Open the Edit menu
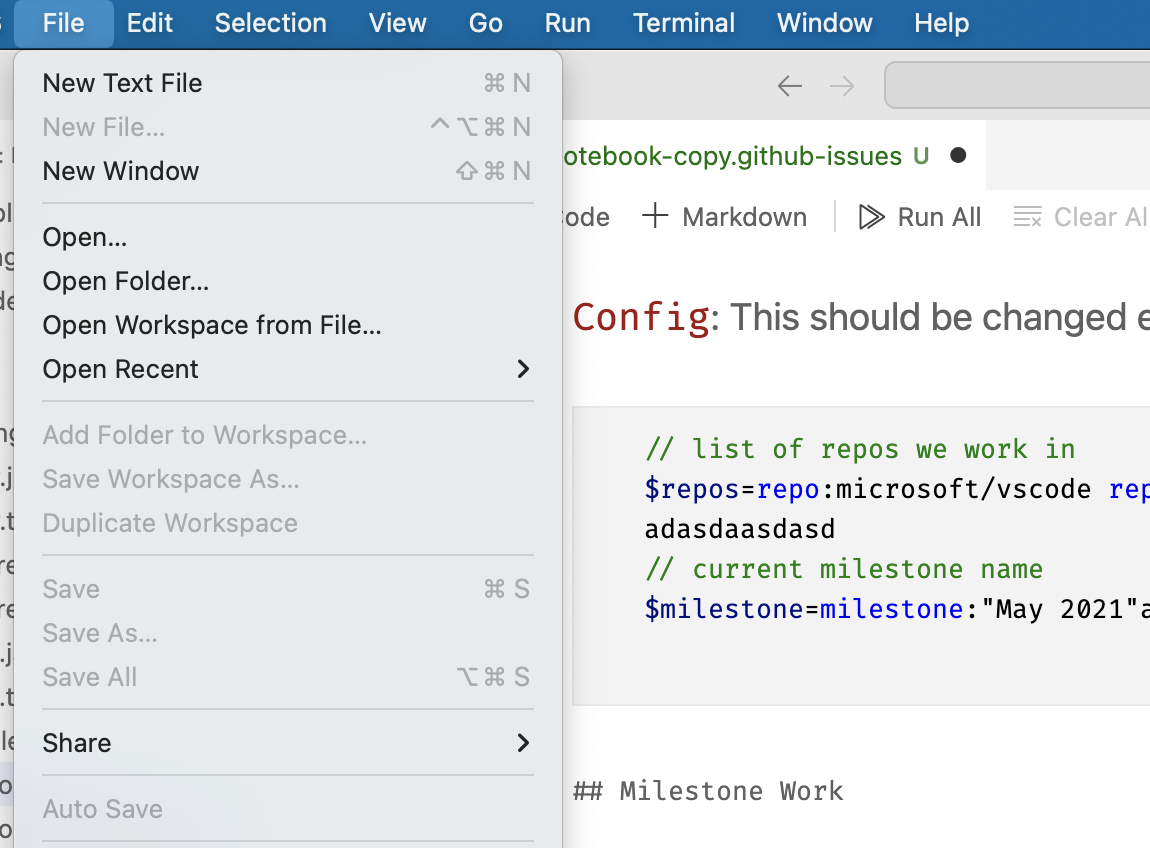Viewport: 1150px width, 848px height. (x=149, y=22)
